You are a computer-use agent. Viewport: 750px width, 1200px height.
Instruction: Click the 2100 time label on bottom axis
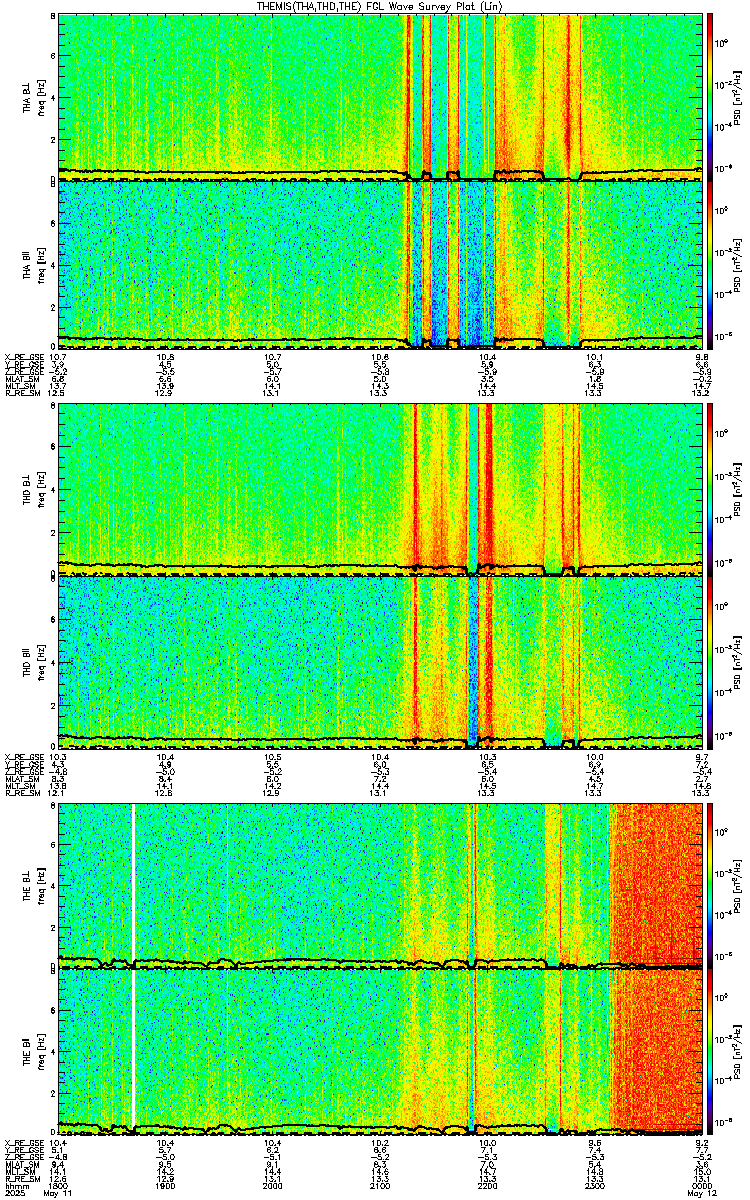click(x=381, y=1186)
